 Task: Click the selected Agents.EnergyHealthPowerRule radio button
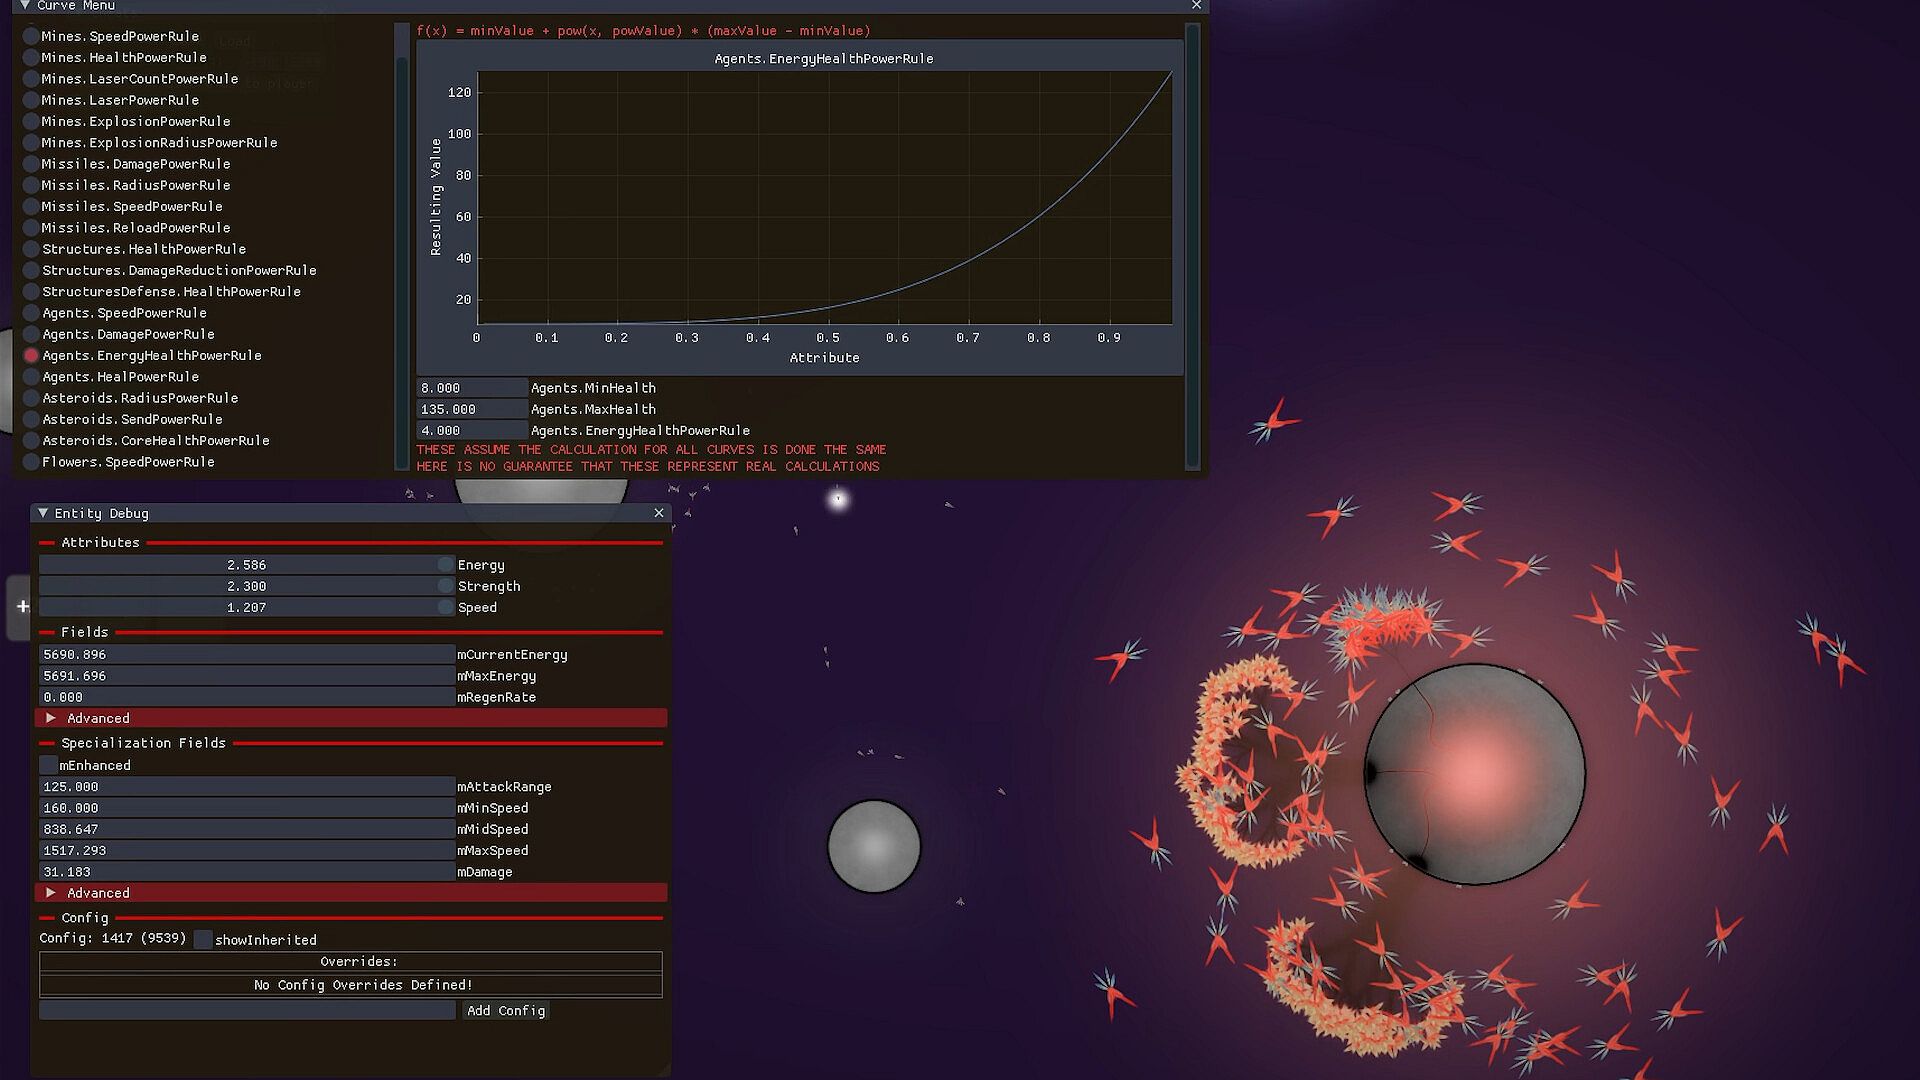point(31,355)
